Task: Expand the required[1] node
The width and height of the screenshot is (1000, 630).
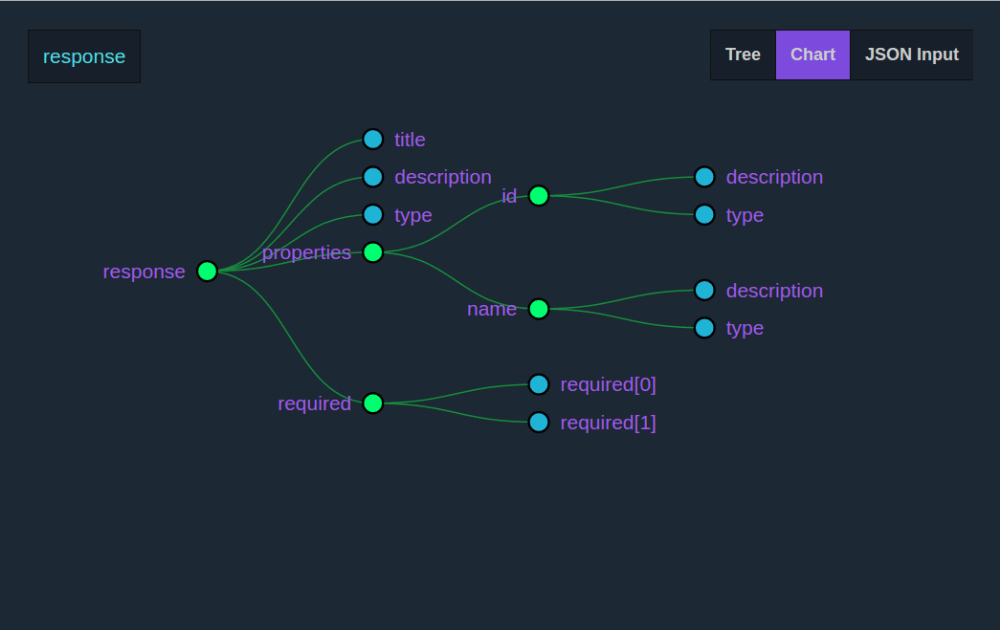Action: tap(539, 422)
